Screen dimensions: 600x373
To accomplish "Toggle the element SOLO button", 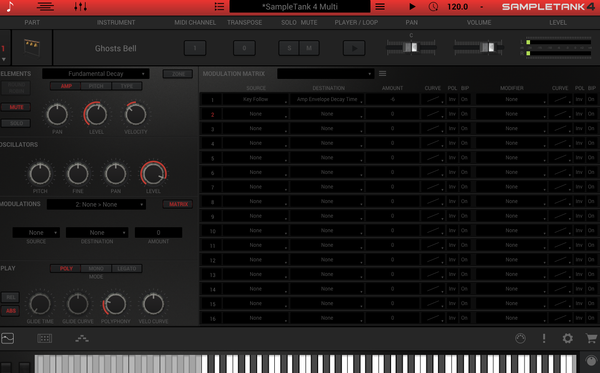I will click(x=16, y=123).
